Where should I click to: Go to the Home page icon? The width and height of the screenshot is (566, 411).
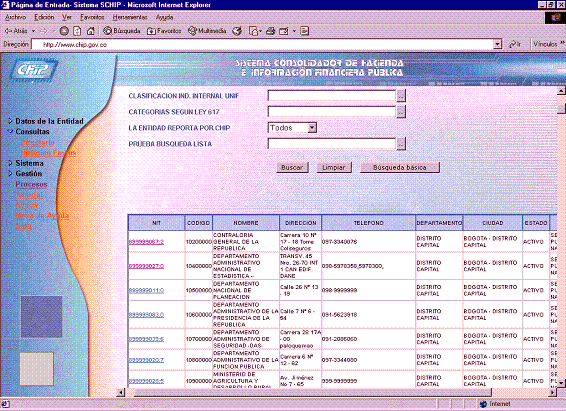(x=91, y=31)
